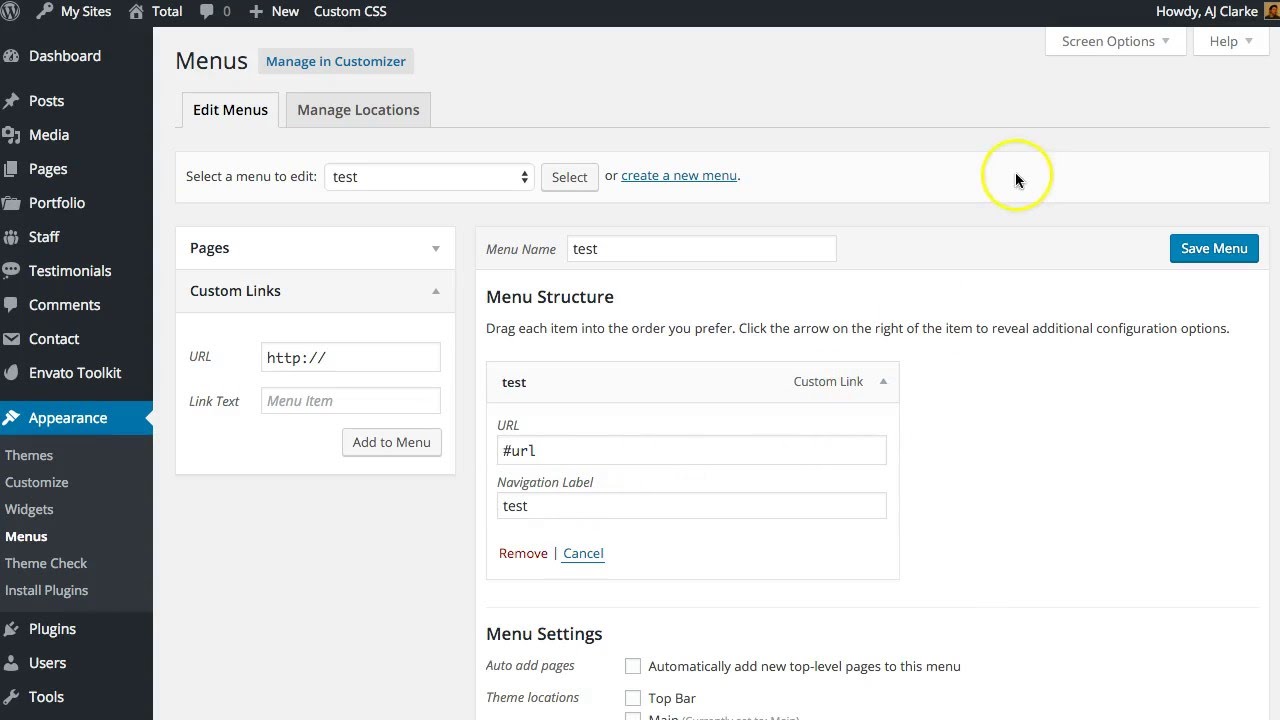Enable automatically adding new top-level pages
This screenshot has height=720, width=1280.
pos(633,666)
